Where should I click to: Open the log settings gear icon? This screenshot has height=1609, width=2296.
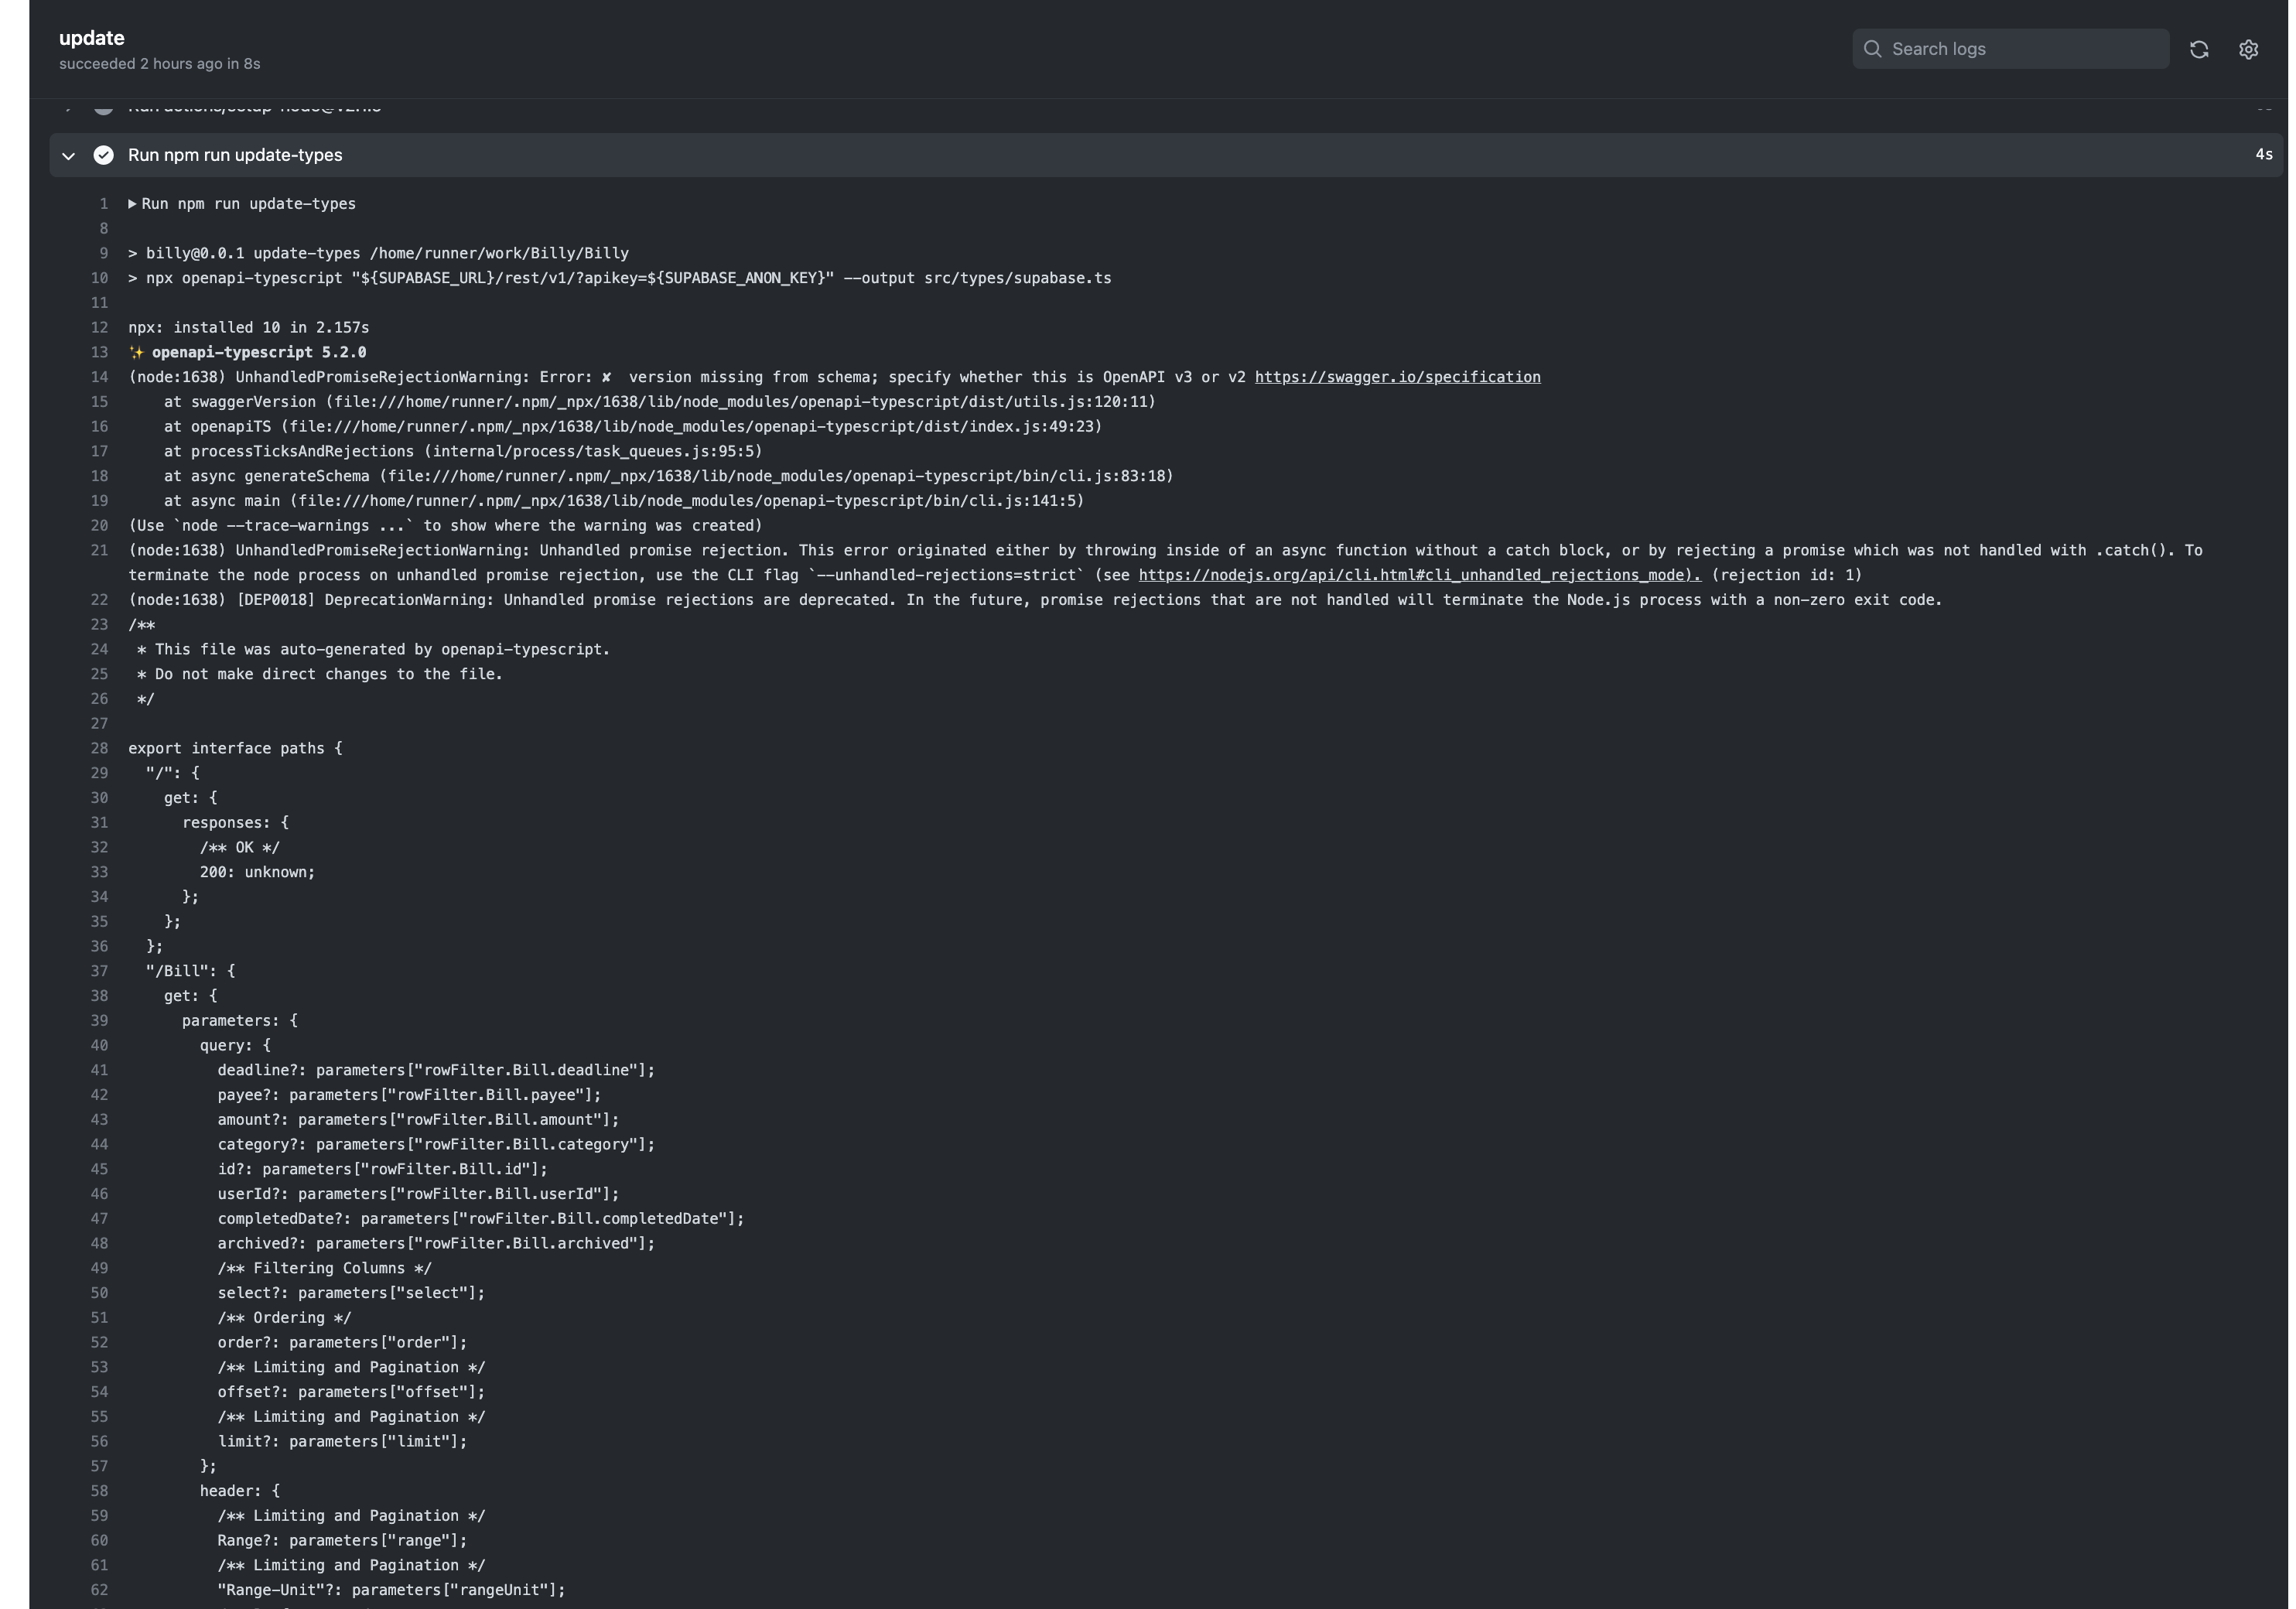(2248, 49)
